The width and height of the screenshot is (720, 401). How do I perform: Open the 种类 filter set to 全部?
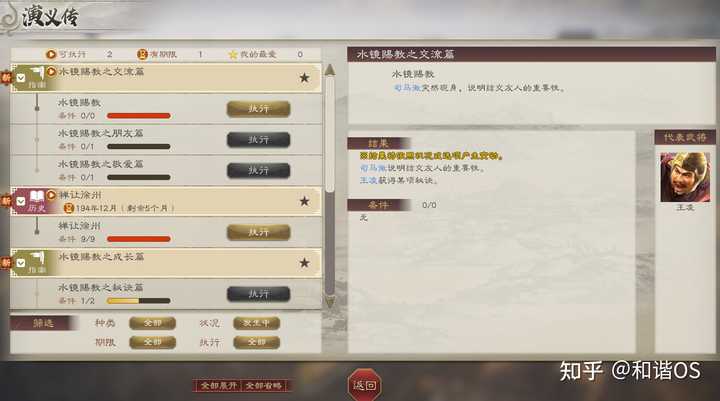[x=152, y=323]
